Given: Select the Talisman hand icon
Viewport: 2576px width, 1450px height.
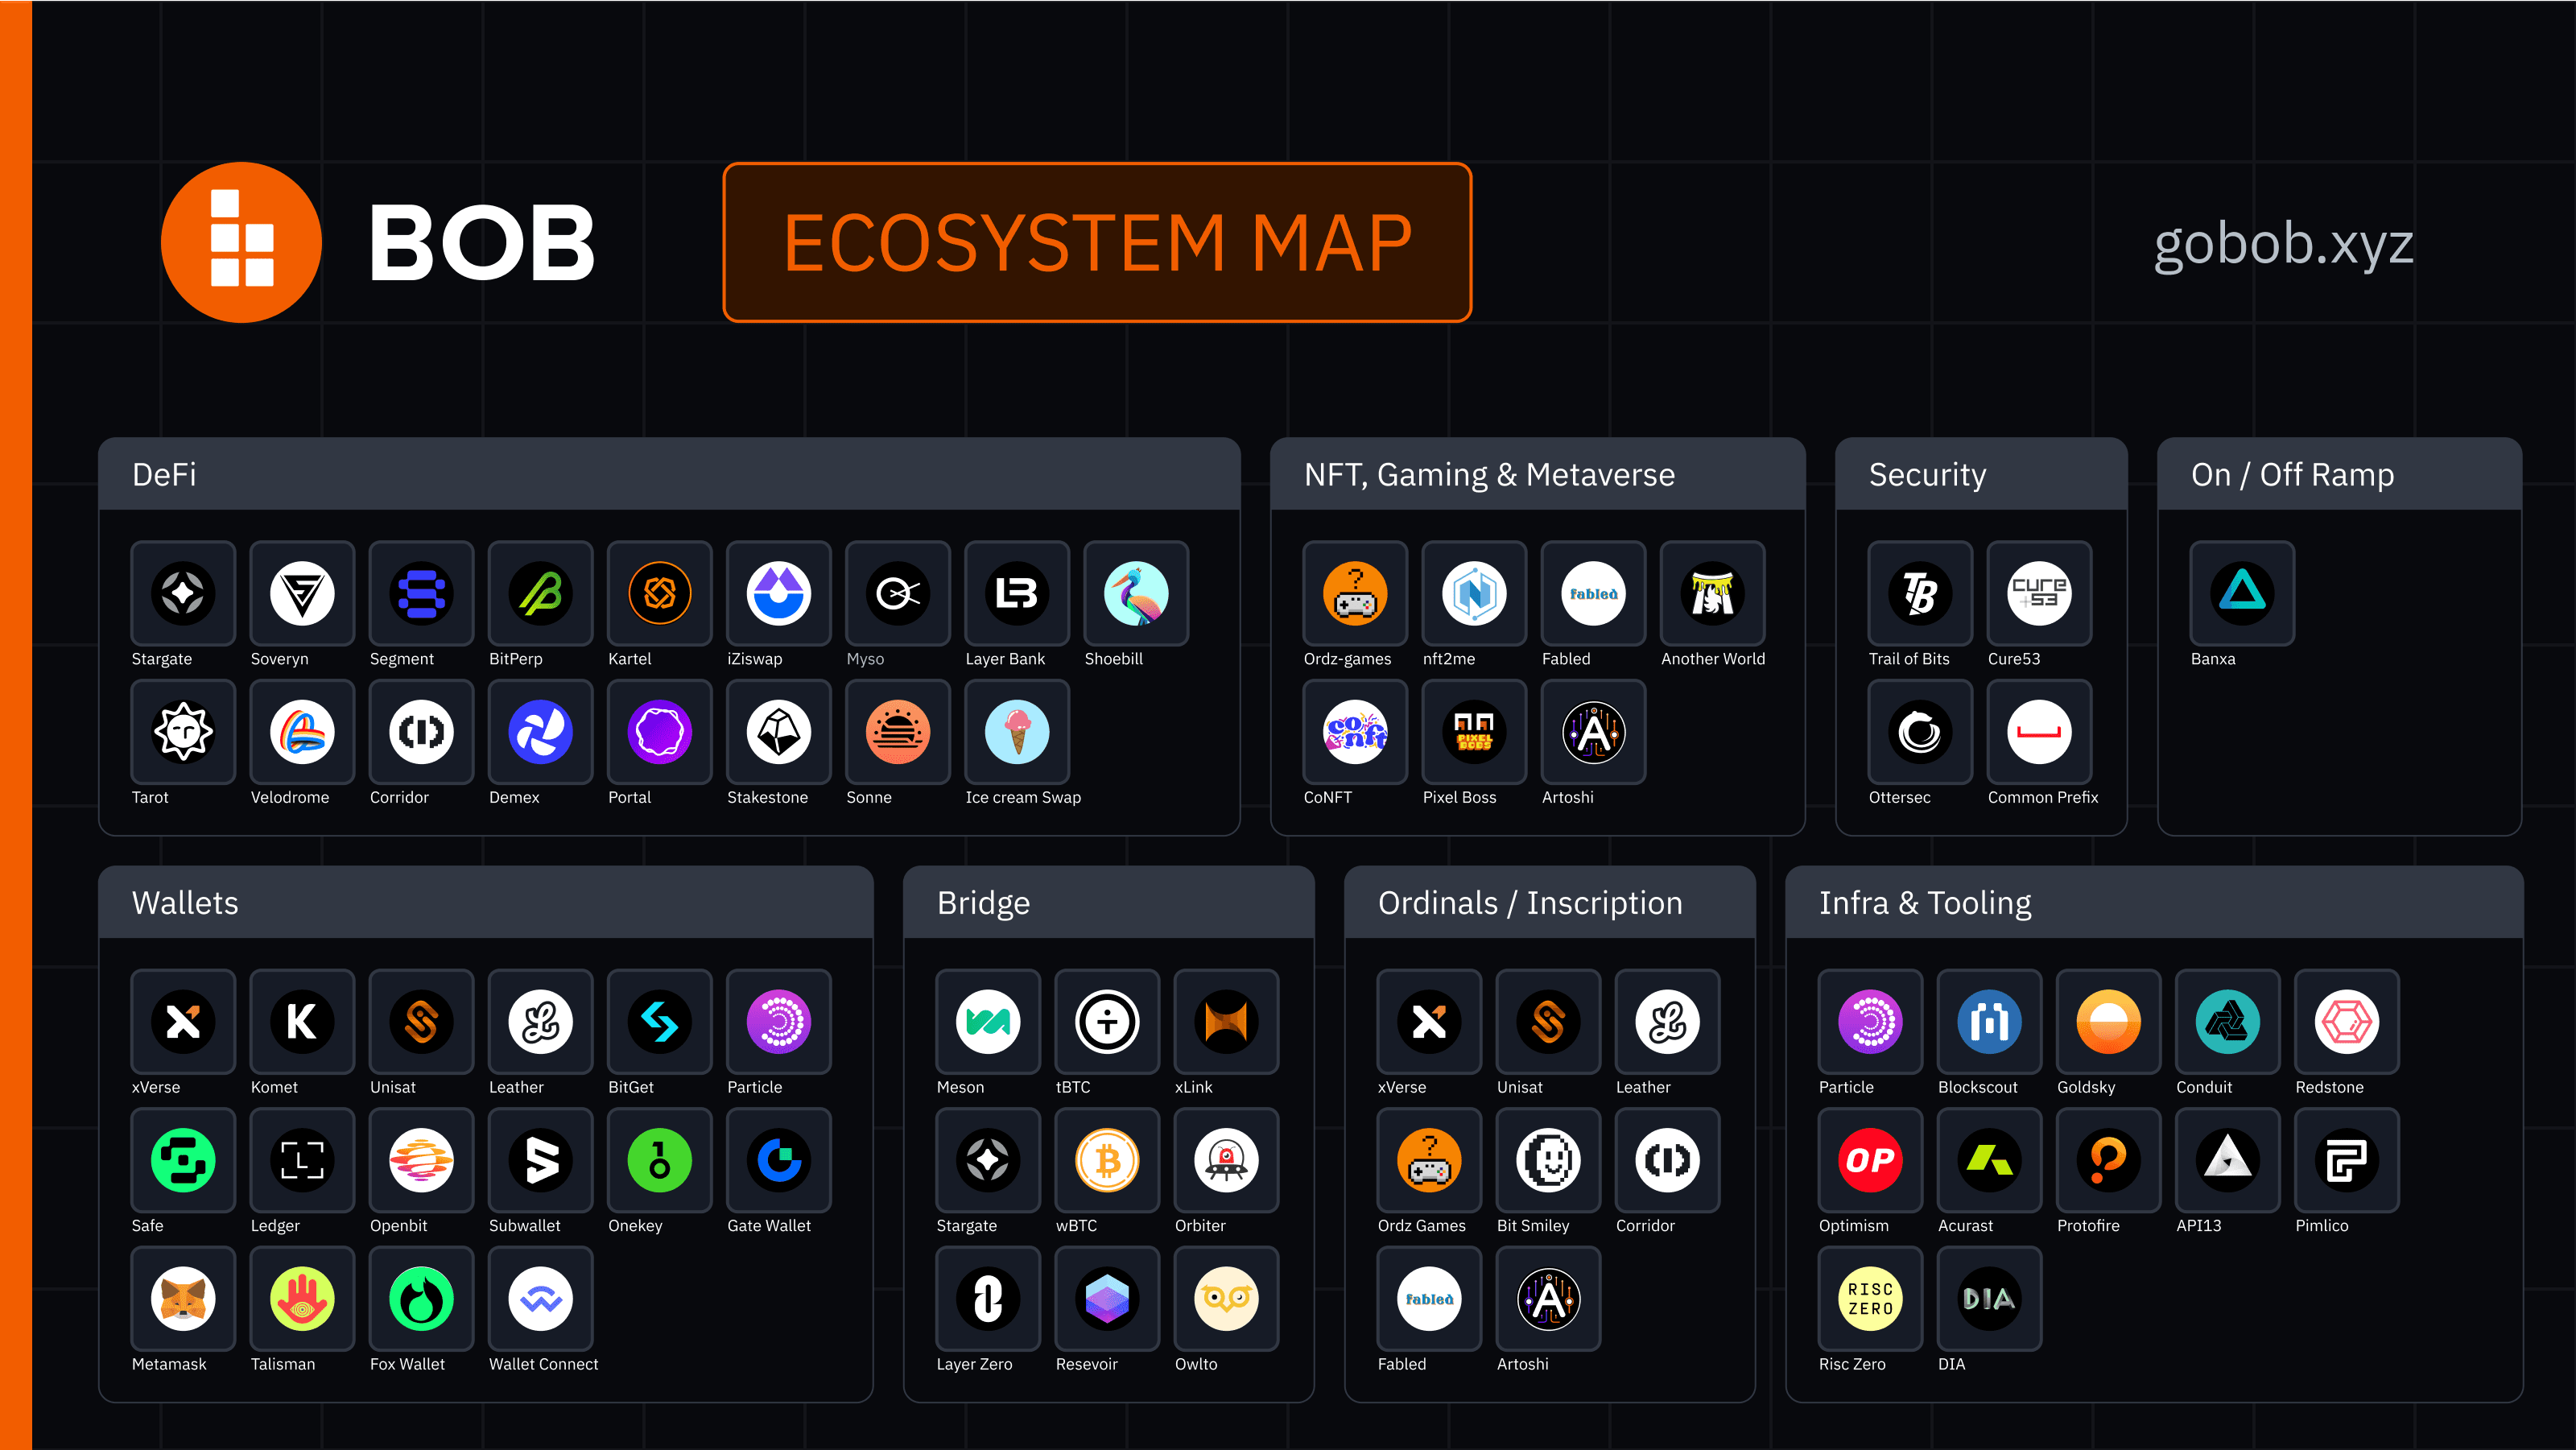Looking at the screenshot, I should (x=302, y=1299).
